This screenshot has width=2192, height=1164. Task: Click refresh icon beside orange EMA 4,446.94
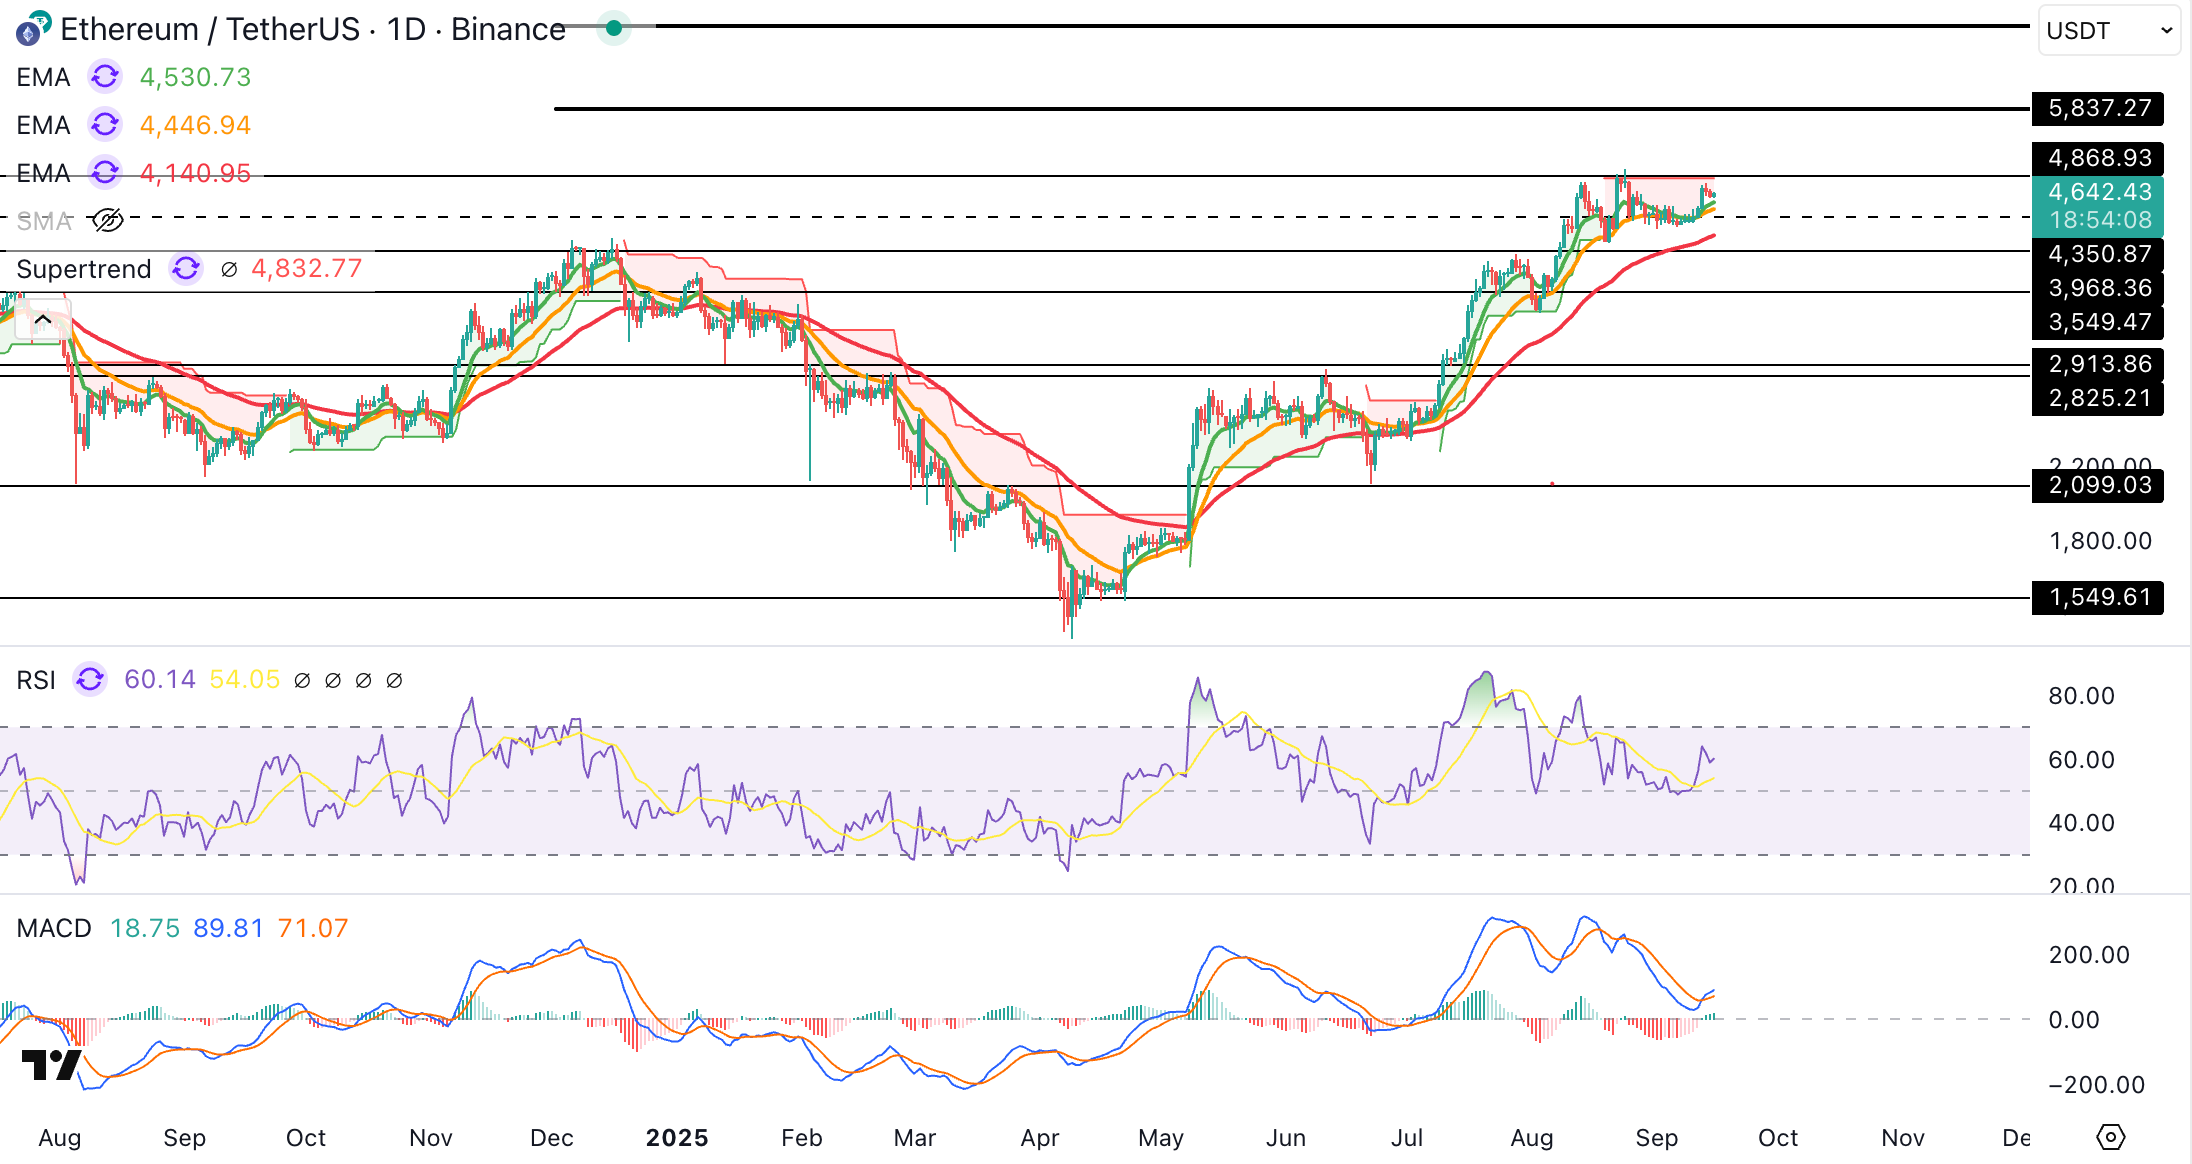(105, 125)
